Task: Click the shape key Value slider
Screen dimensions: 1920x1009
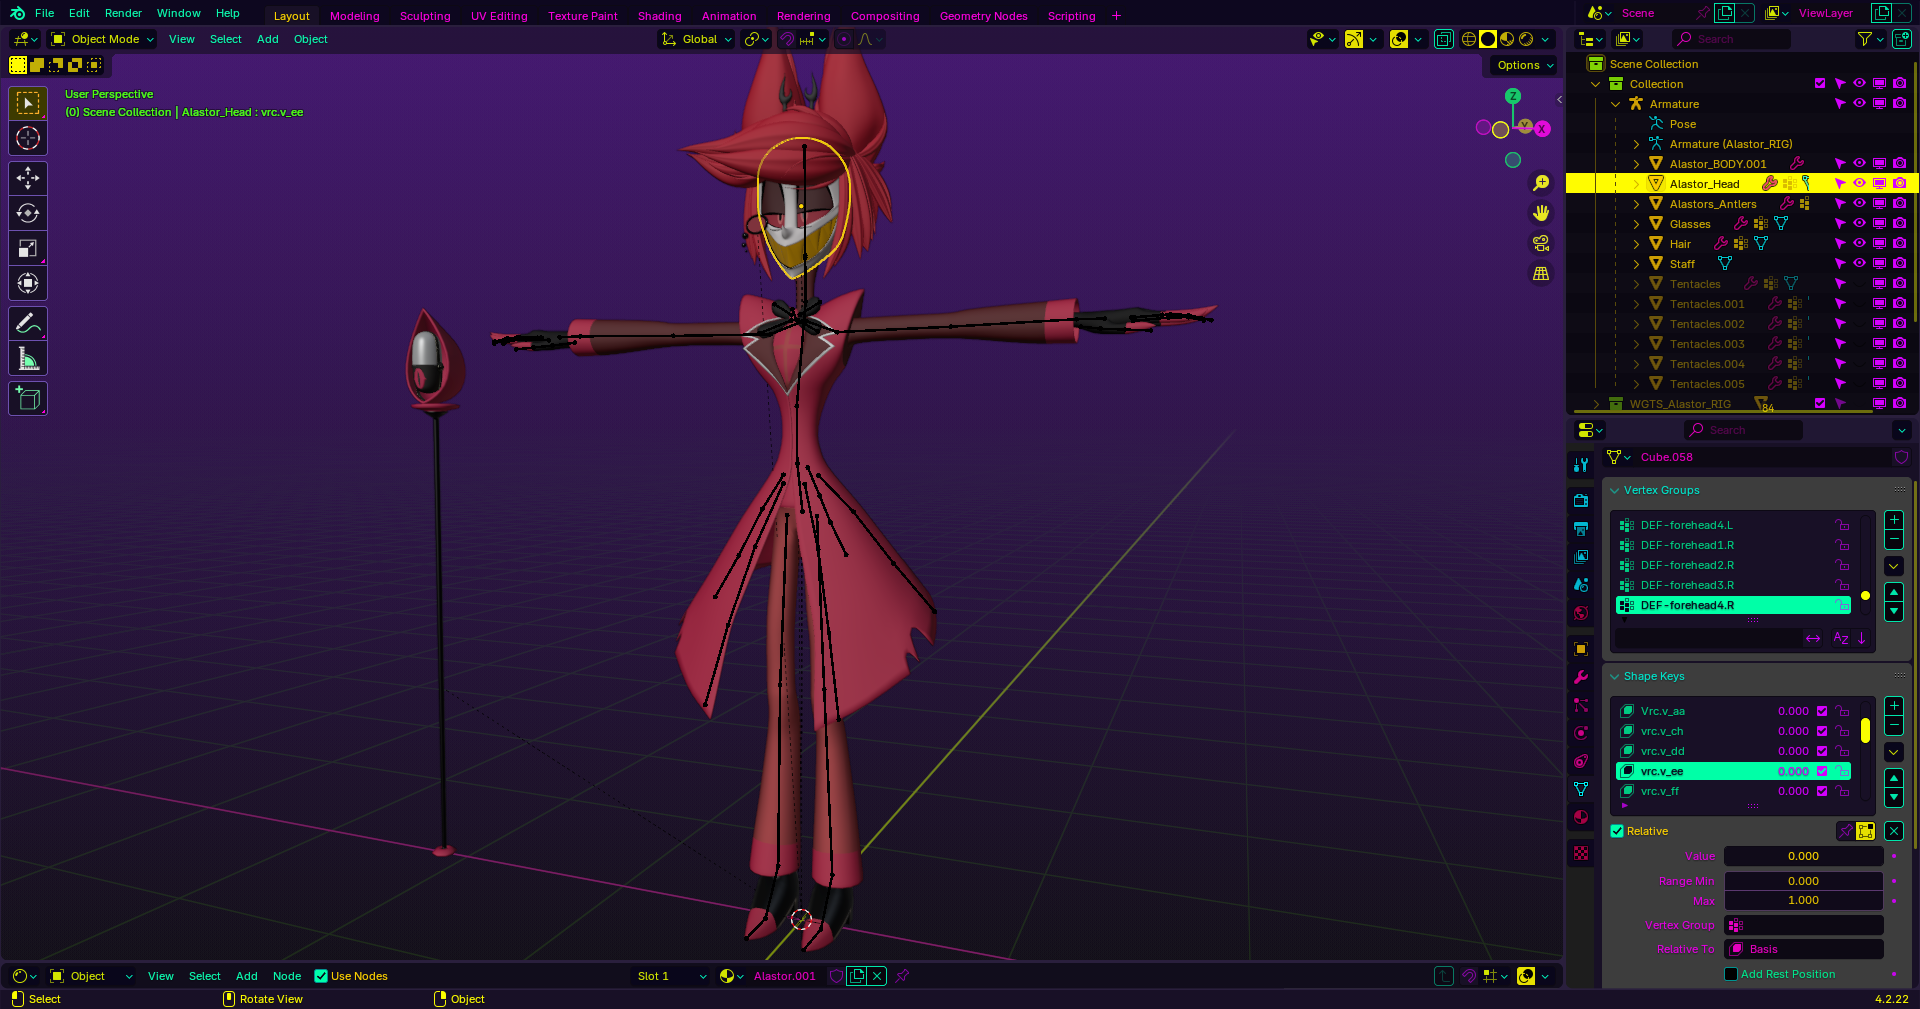Action: coord(1803,856)
